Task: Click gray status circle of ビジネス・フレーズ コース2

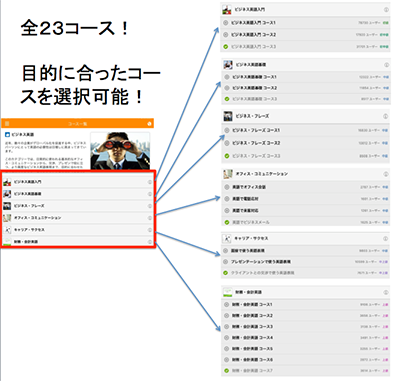Action: tap(227, 143)
